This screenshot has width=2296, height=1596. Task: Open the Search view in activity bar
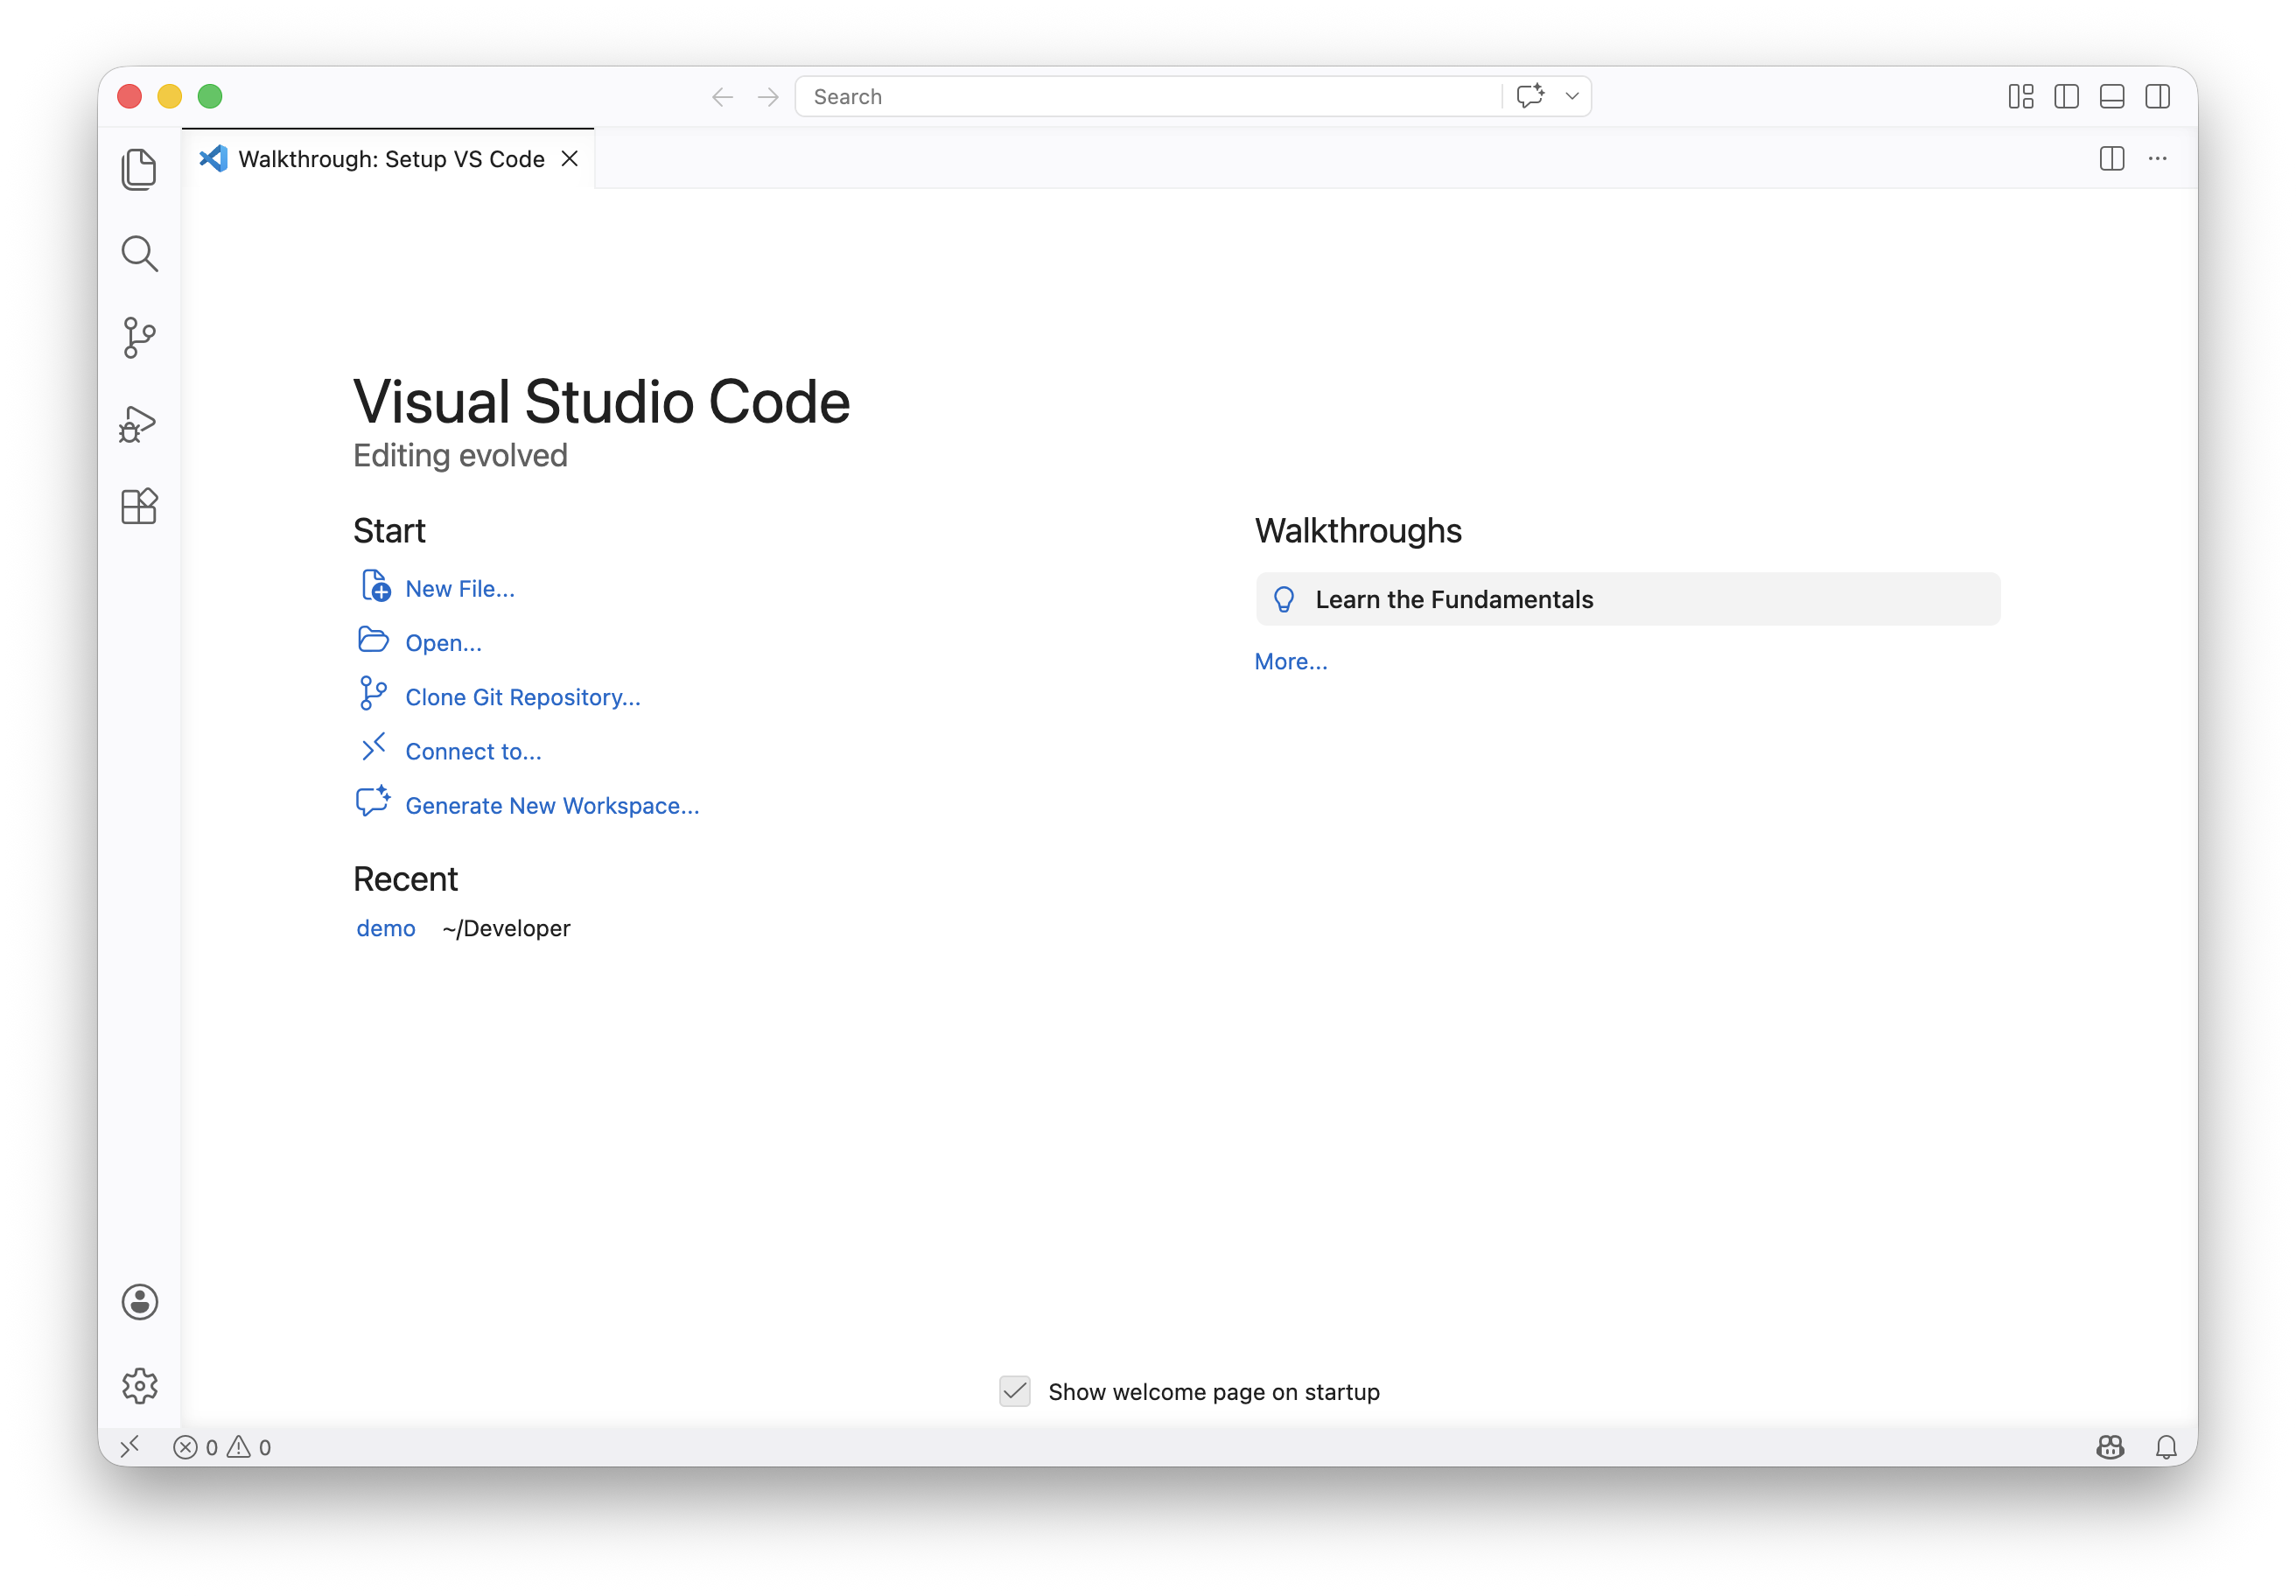(x=139, y=254)
